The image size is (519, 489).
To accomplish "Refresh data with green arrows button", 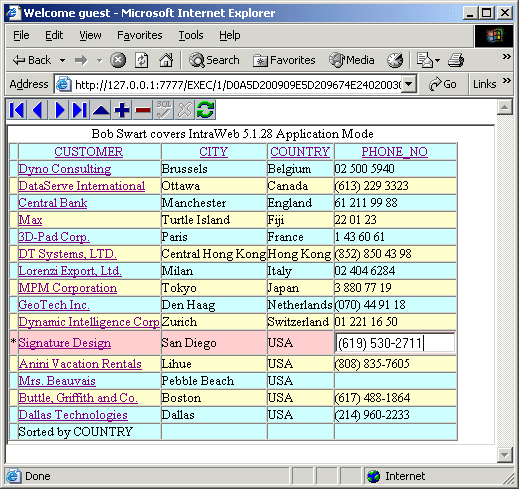I will (205, 110).
